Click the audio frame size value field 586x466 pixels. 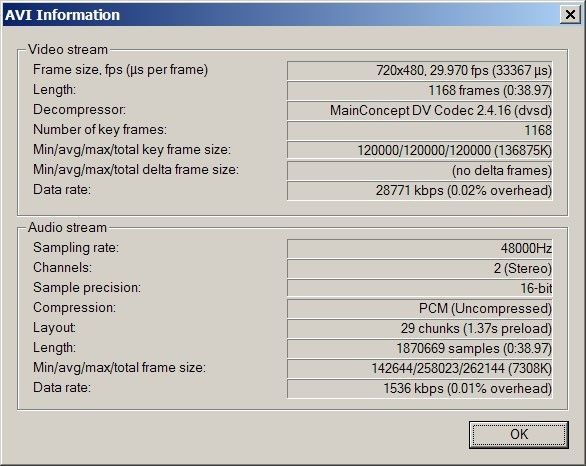click(420, 369)
